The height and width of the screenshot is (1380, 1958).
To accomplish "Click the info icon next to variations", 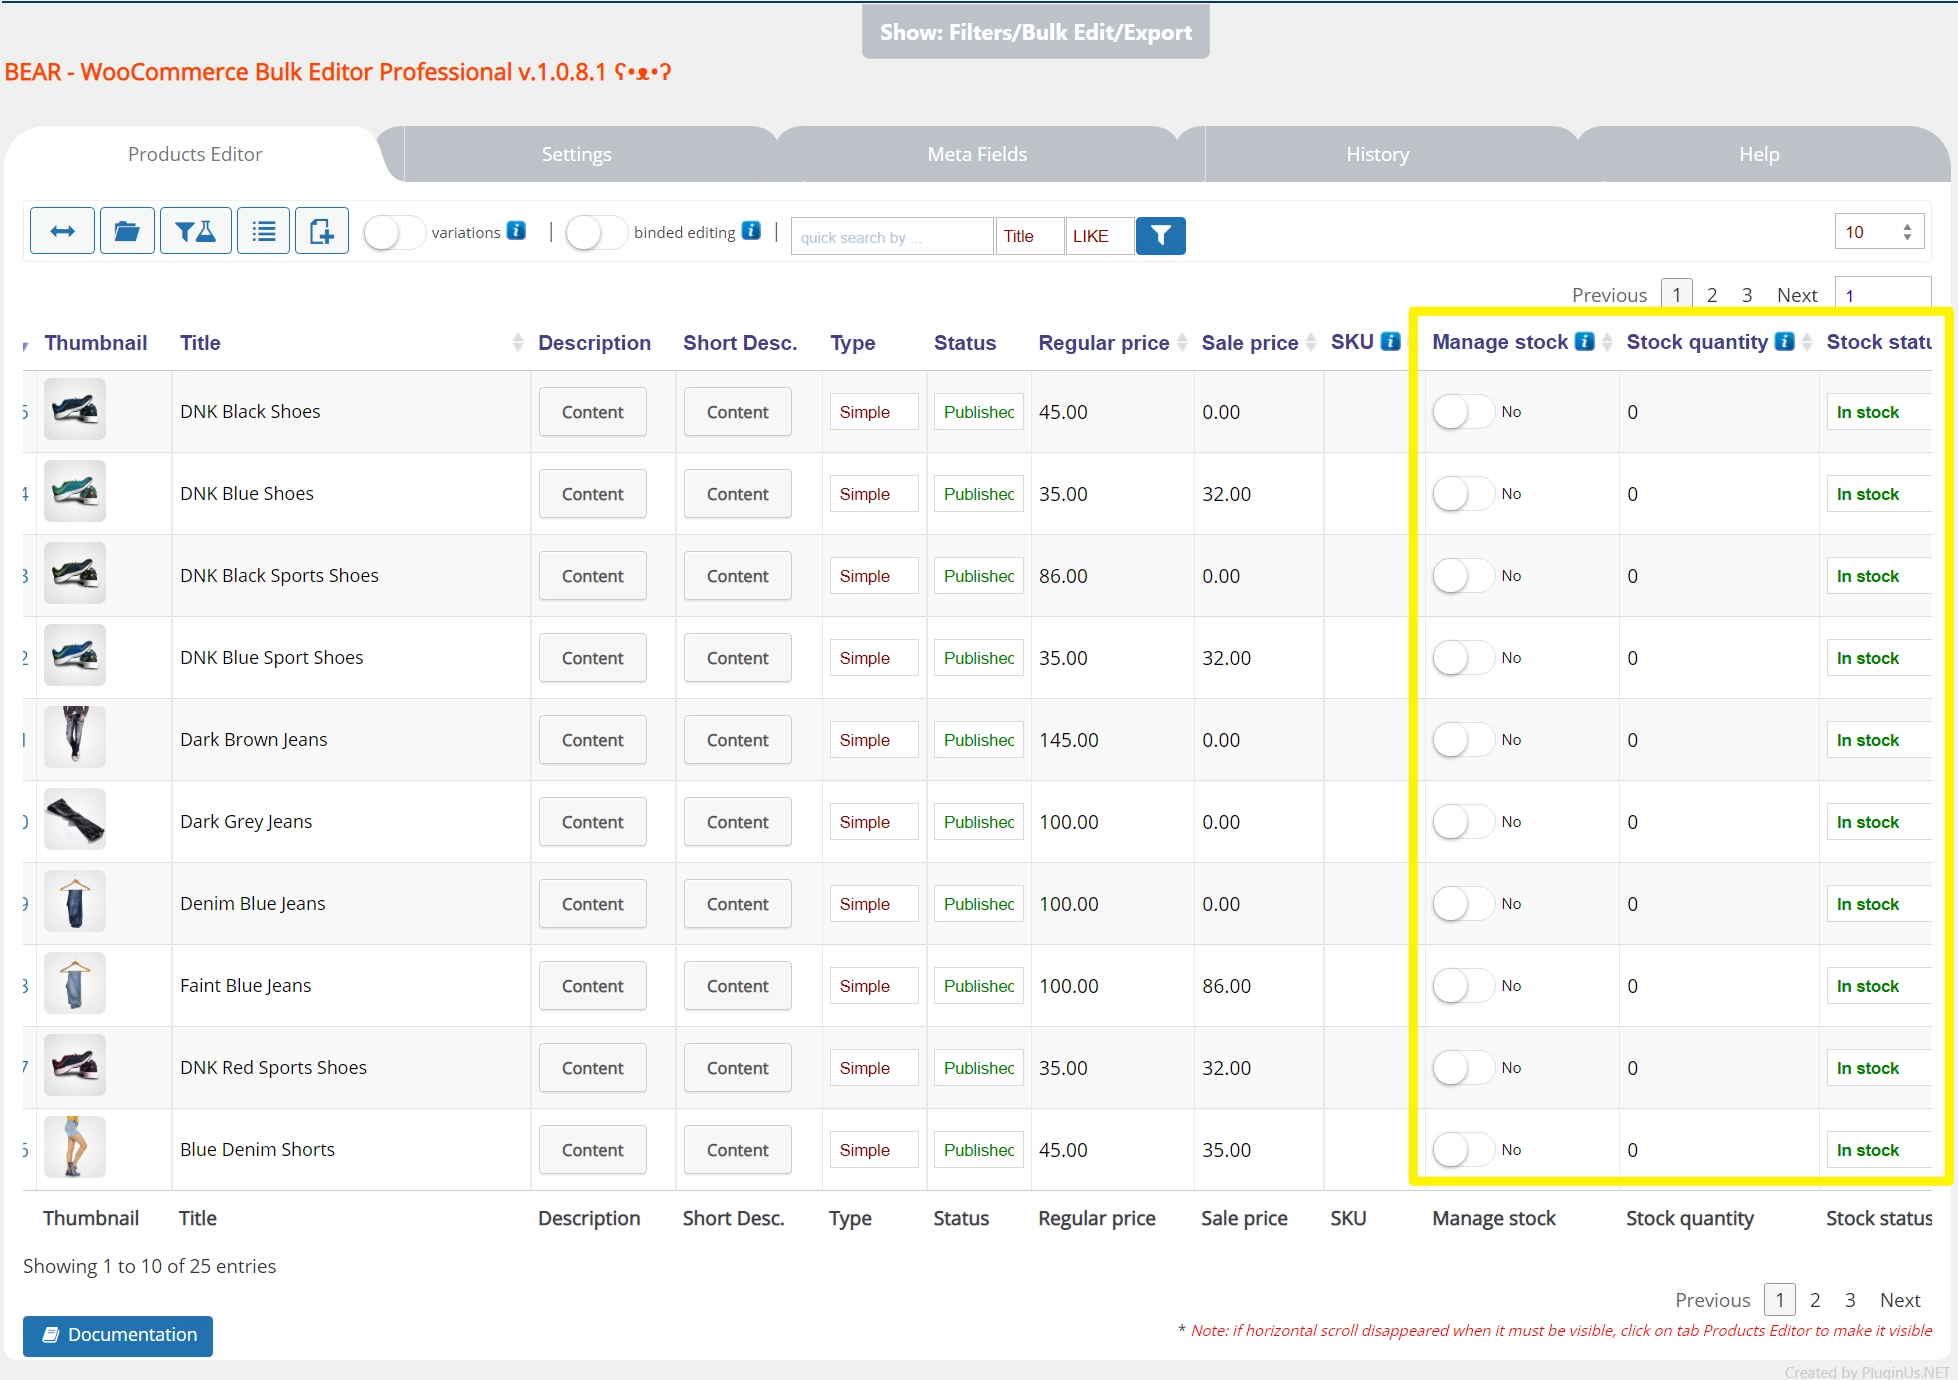I will (x=516, y=230).
